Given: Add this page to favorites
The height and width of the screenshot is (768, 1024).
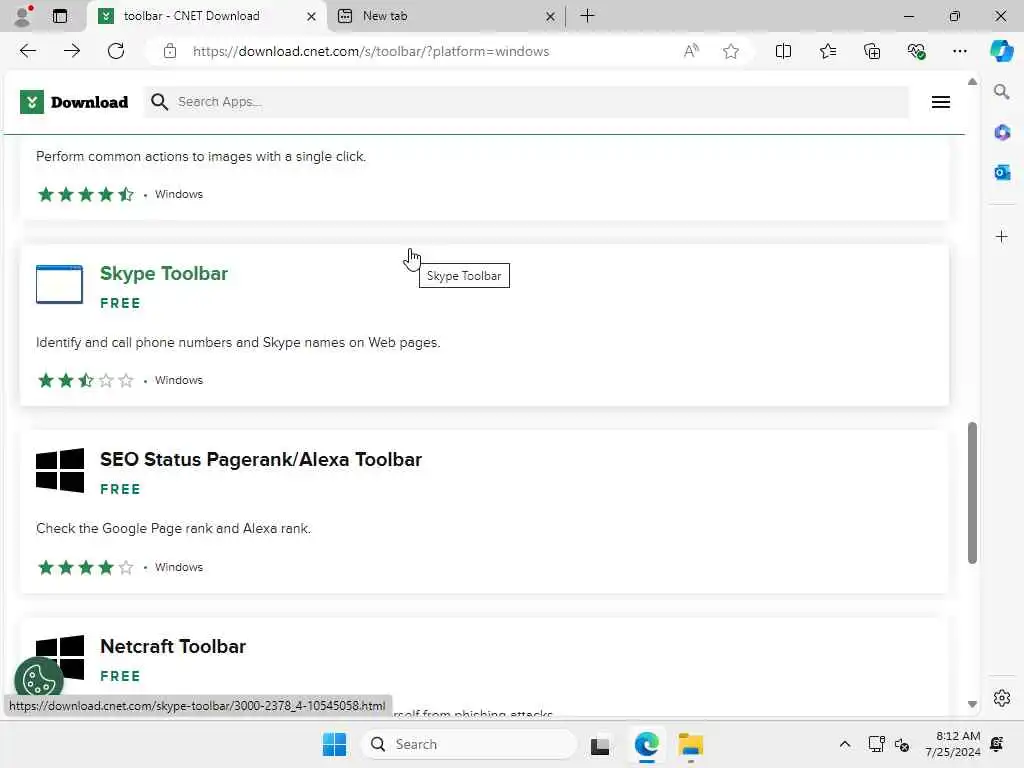Looking at the screenshot, I should [731, 51].
